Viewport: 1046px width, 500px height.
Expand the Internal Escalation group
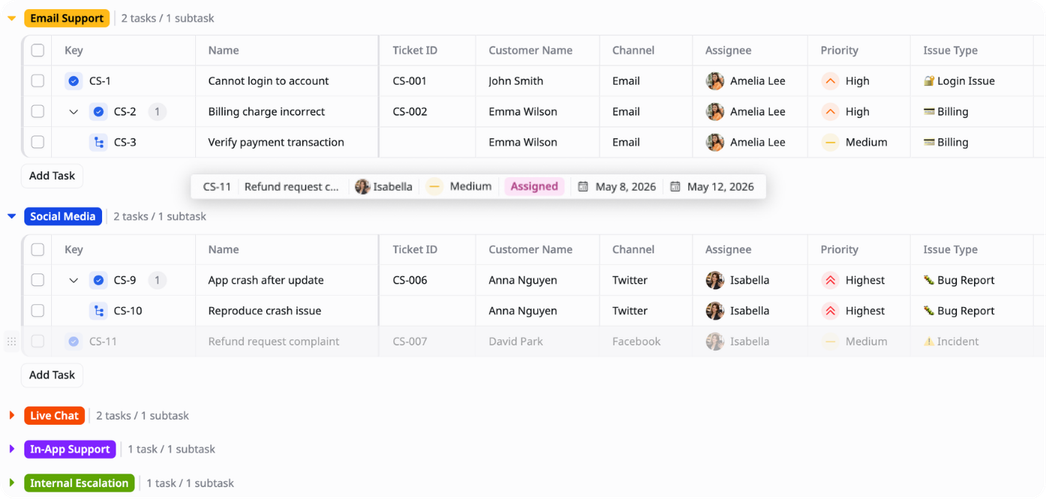[x=11, y=483]
